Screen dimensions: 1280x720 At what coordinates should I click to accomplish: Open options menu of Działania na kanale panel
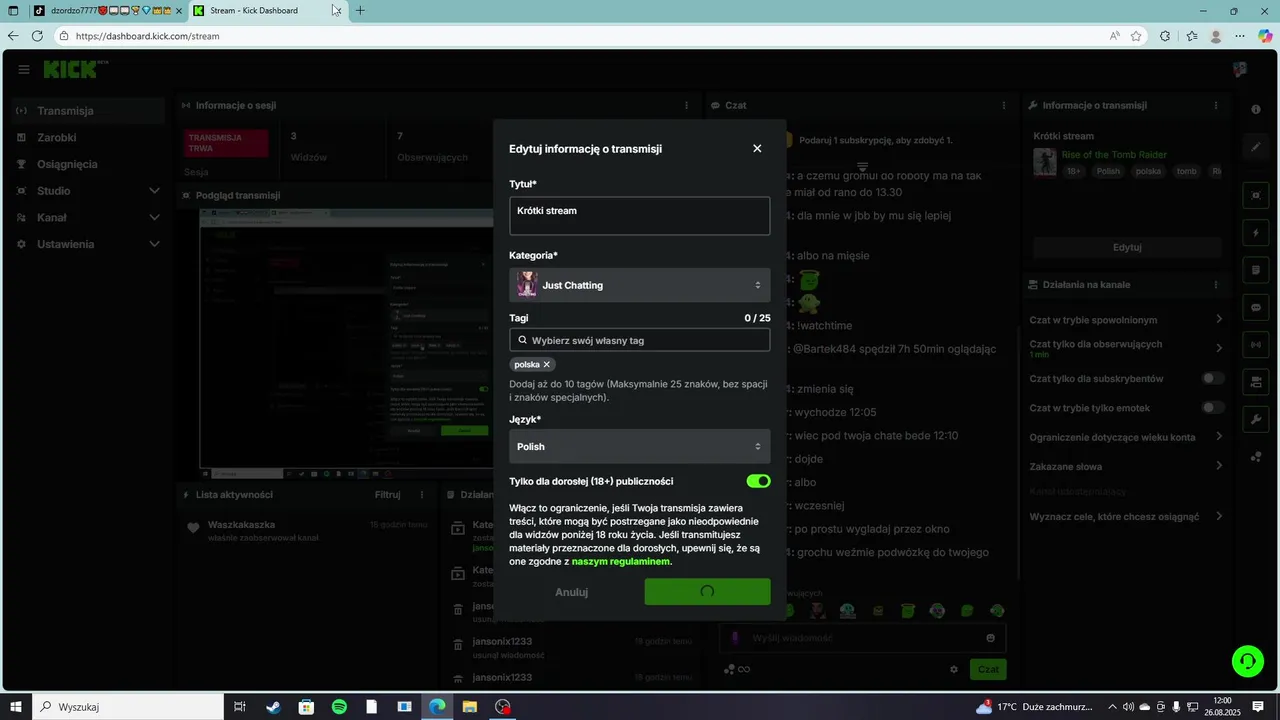[1216, 285]
